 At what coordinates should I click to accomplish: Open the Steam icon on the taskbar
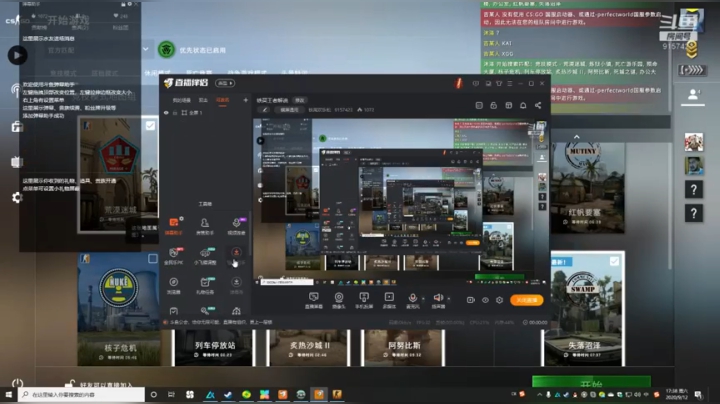point(228,394)
